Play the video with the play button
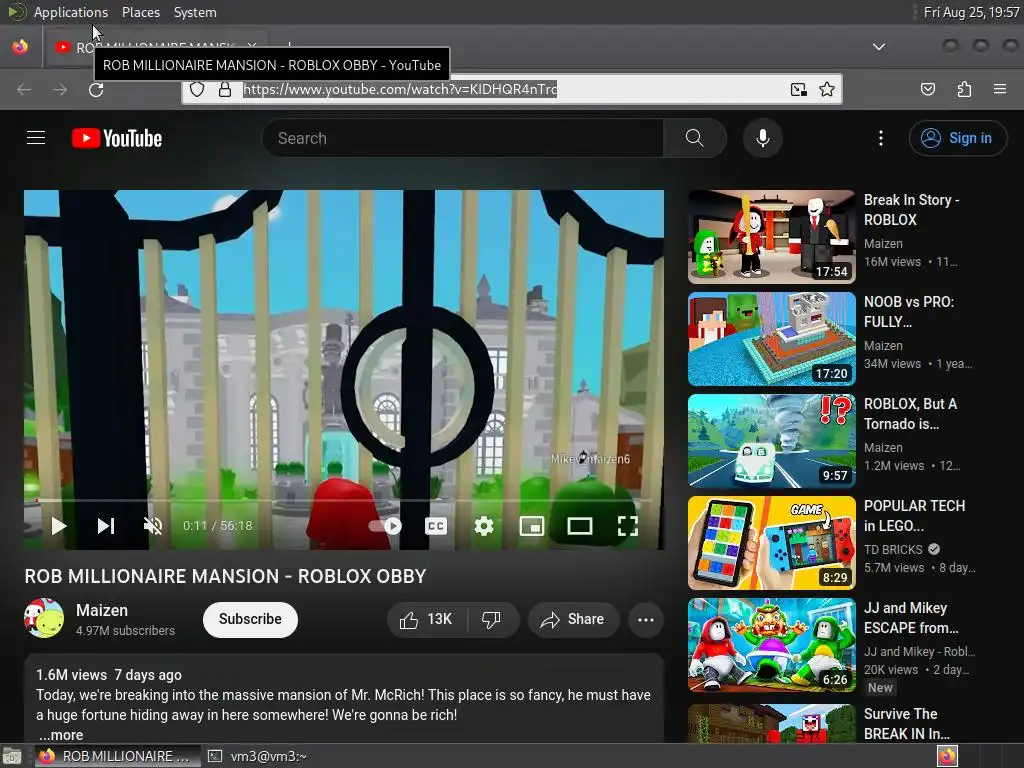 pyautogui.click(x=59, y=526)
